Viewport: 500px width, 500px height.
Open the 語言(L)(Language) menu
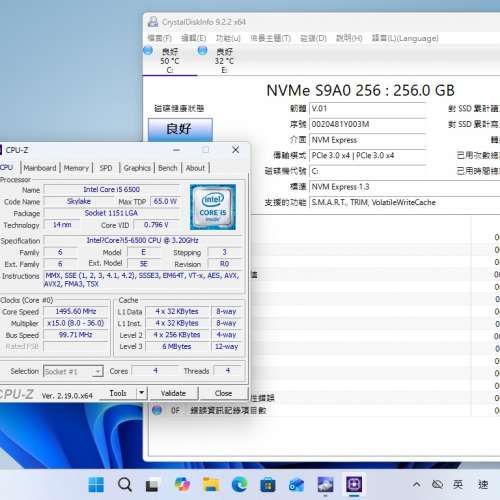[405, 38]
